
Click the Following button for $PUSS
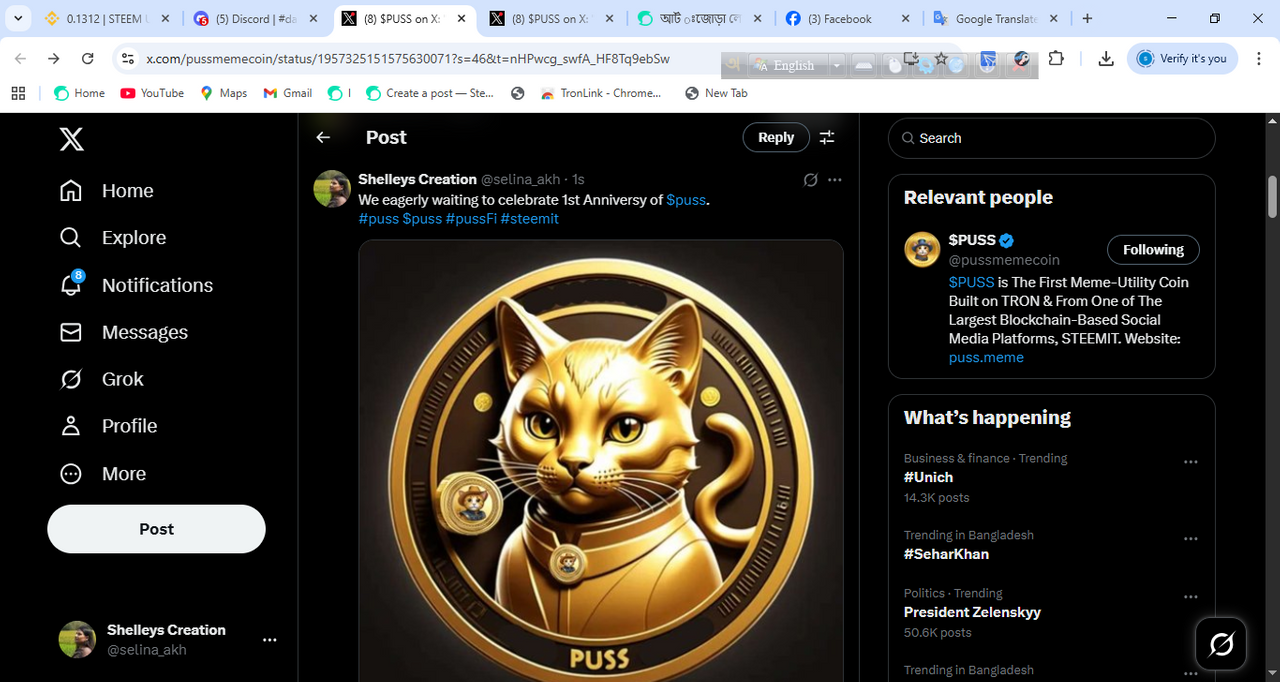(x=1153, y=250)
